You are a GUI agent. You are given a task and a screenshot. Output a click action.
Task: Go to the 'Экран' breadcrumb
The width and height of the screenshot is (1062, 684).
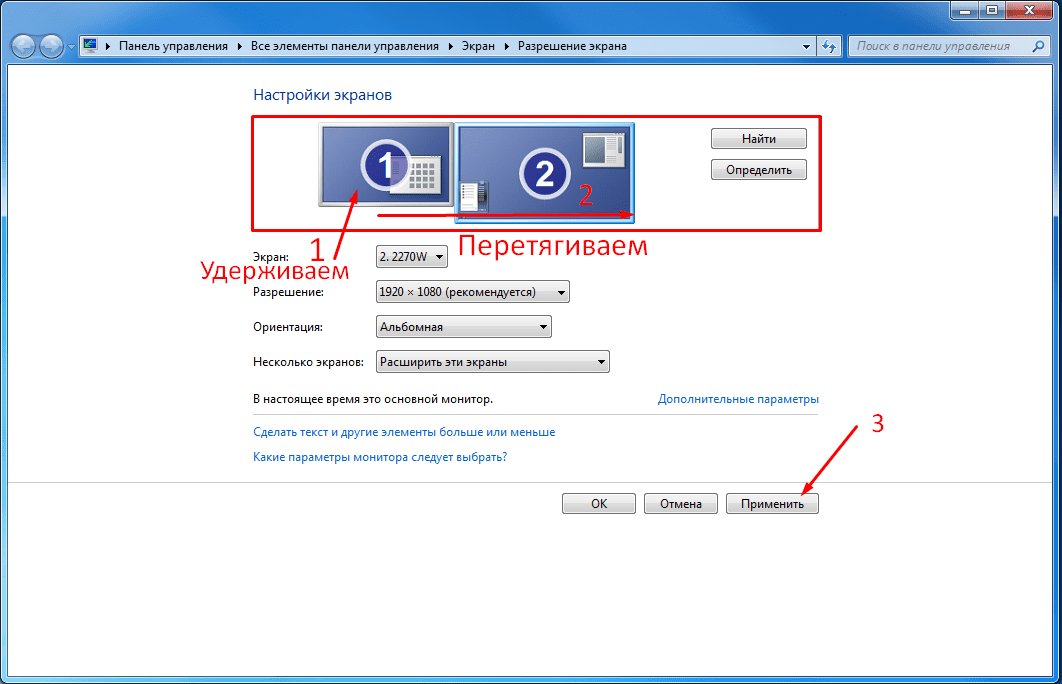pyautogui.click(x=478, y=46)
